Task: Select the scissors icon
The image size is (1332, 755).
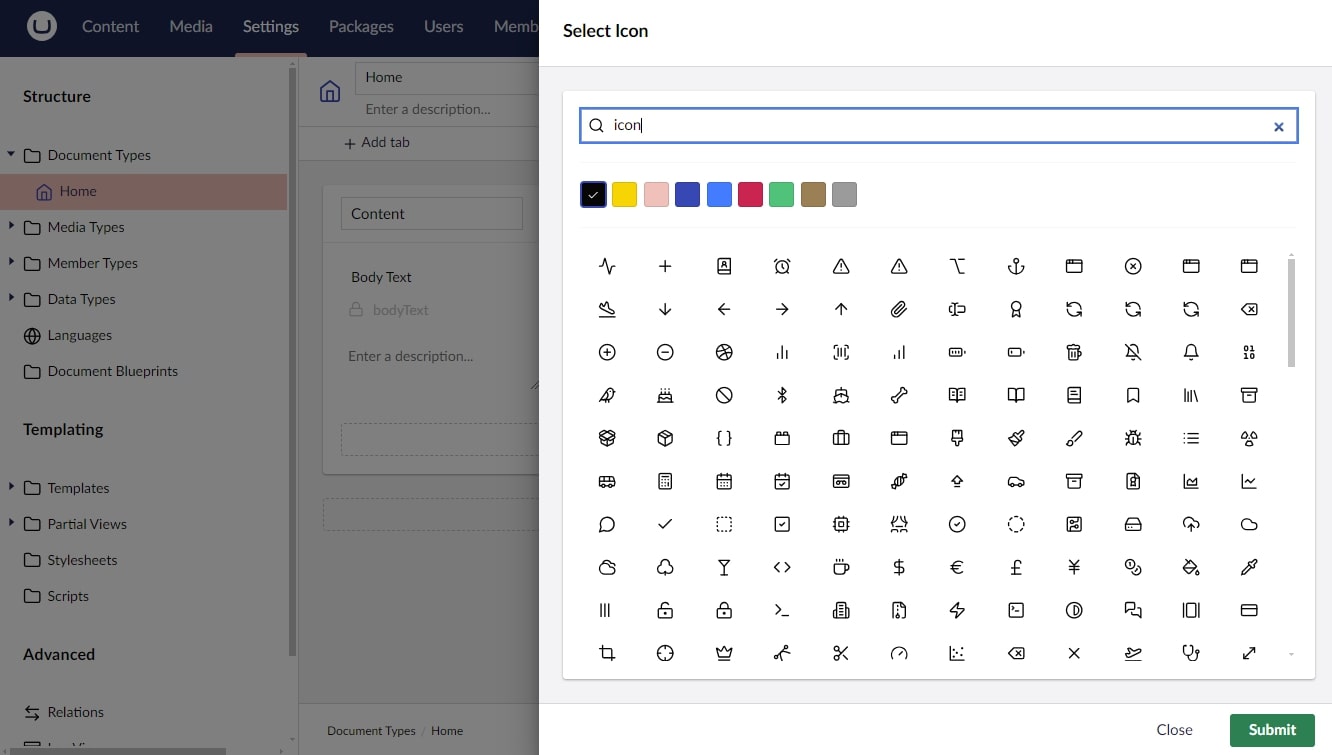Action: pos(841,653)
